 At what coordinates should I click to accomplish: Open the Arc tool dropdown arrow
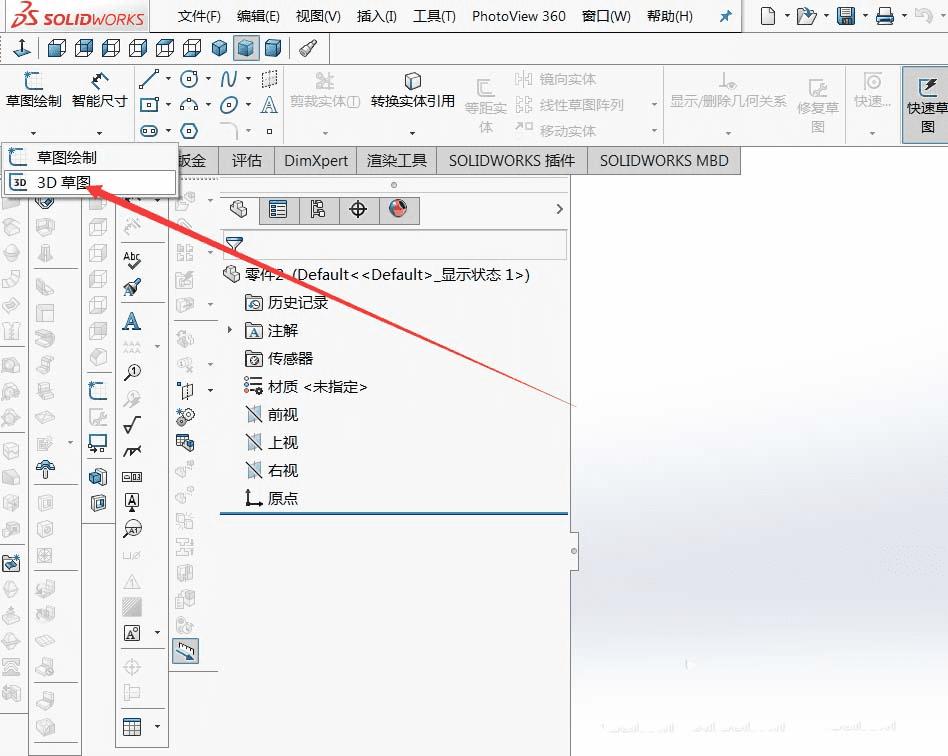(208, 105)
